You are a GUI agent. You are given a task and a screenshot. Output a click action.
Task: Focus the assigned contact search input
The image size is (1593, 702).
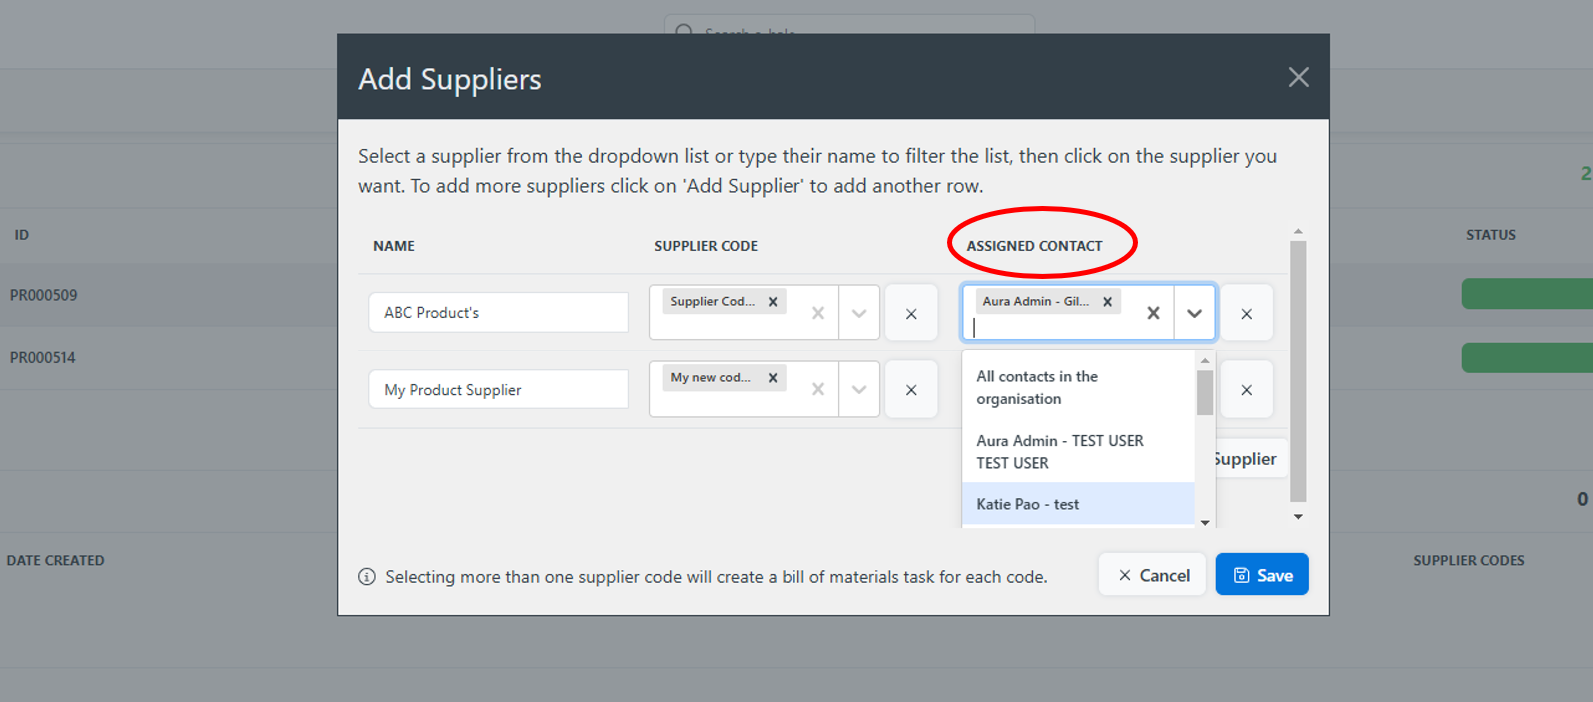(1052, 327)
